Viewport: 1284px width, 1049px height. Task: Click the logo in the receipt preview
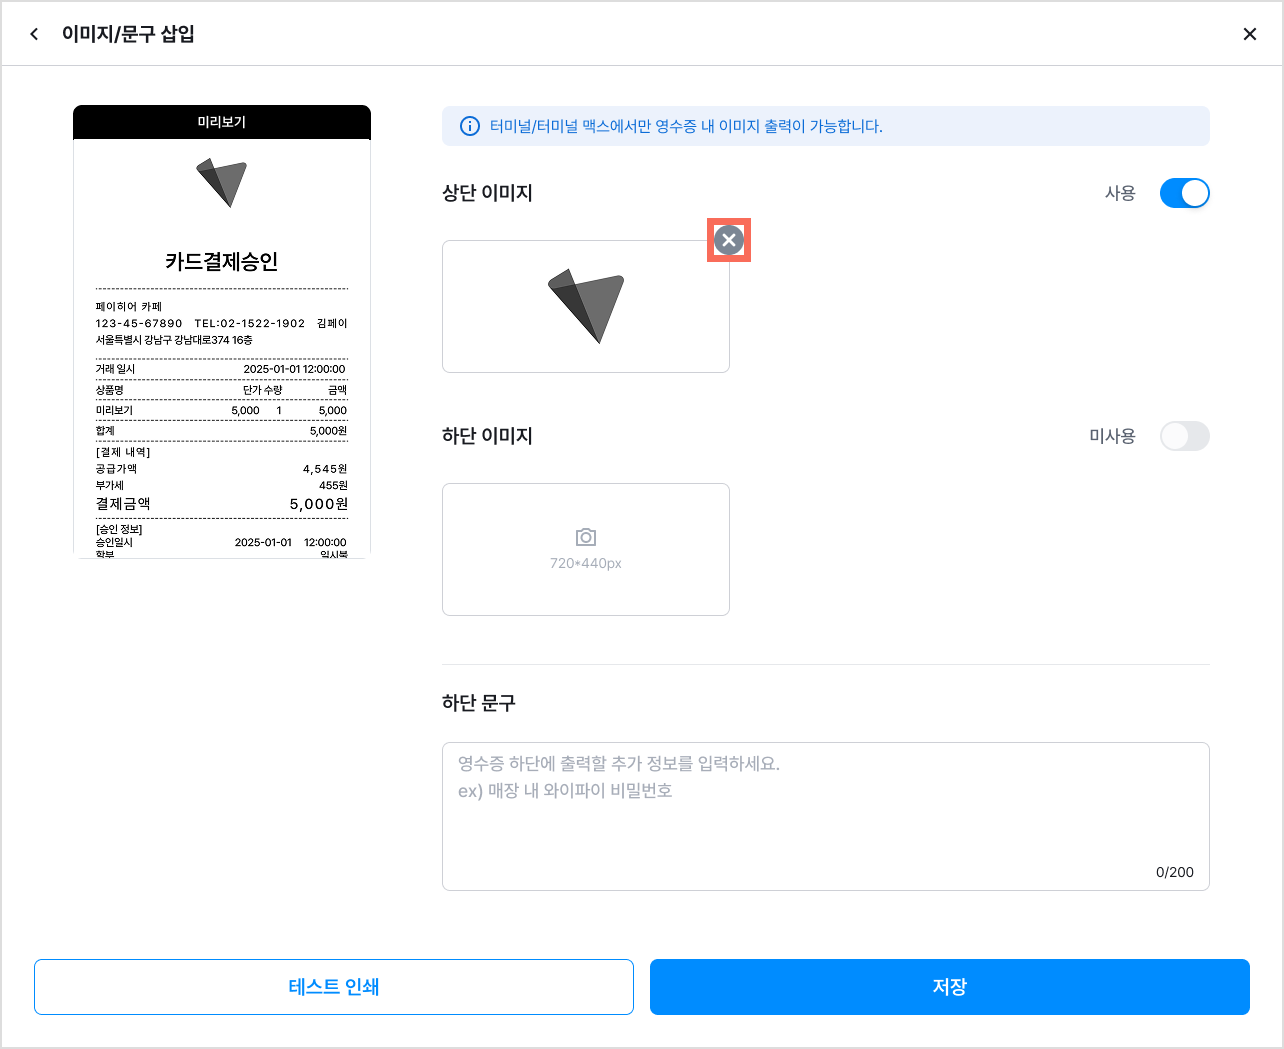coord(221,182)
